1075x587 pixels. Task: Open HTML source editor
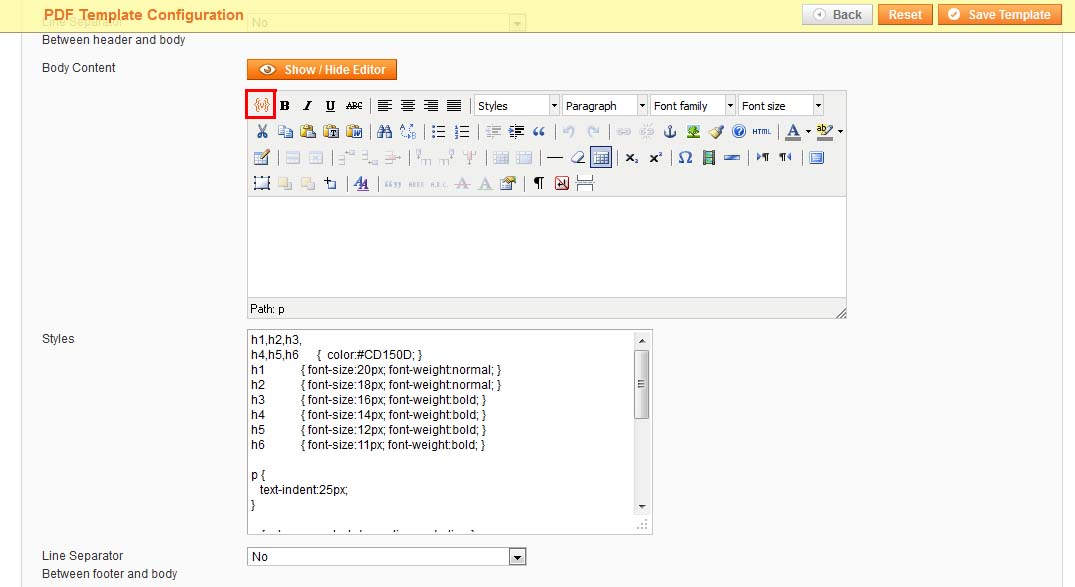762,131
